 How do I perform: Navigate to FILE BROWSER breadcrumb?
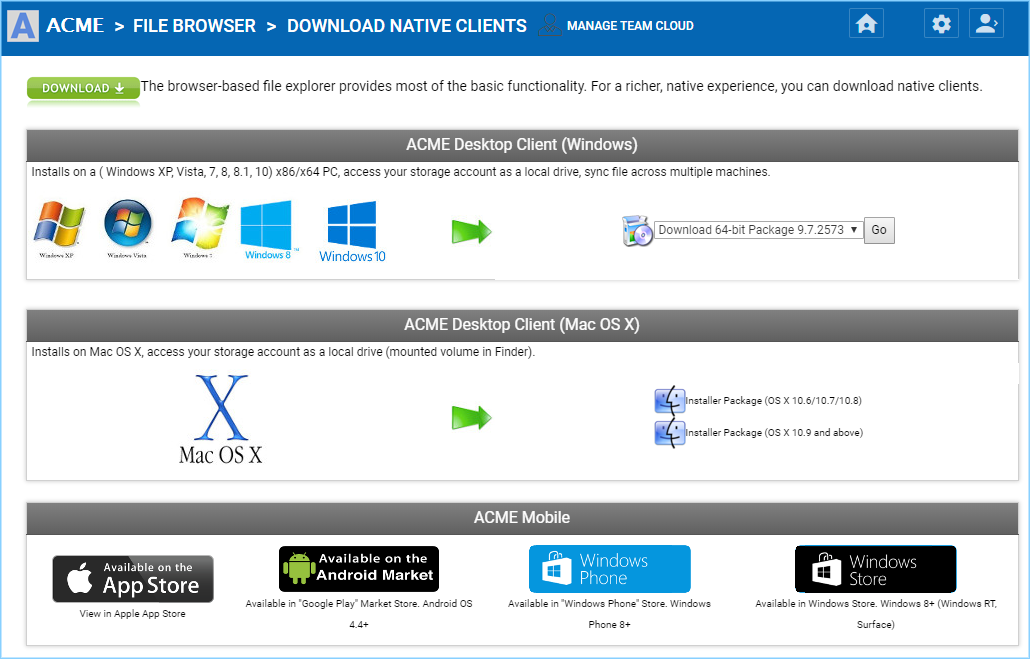194,26
